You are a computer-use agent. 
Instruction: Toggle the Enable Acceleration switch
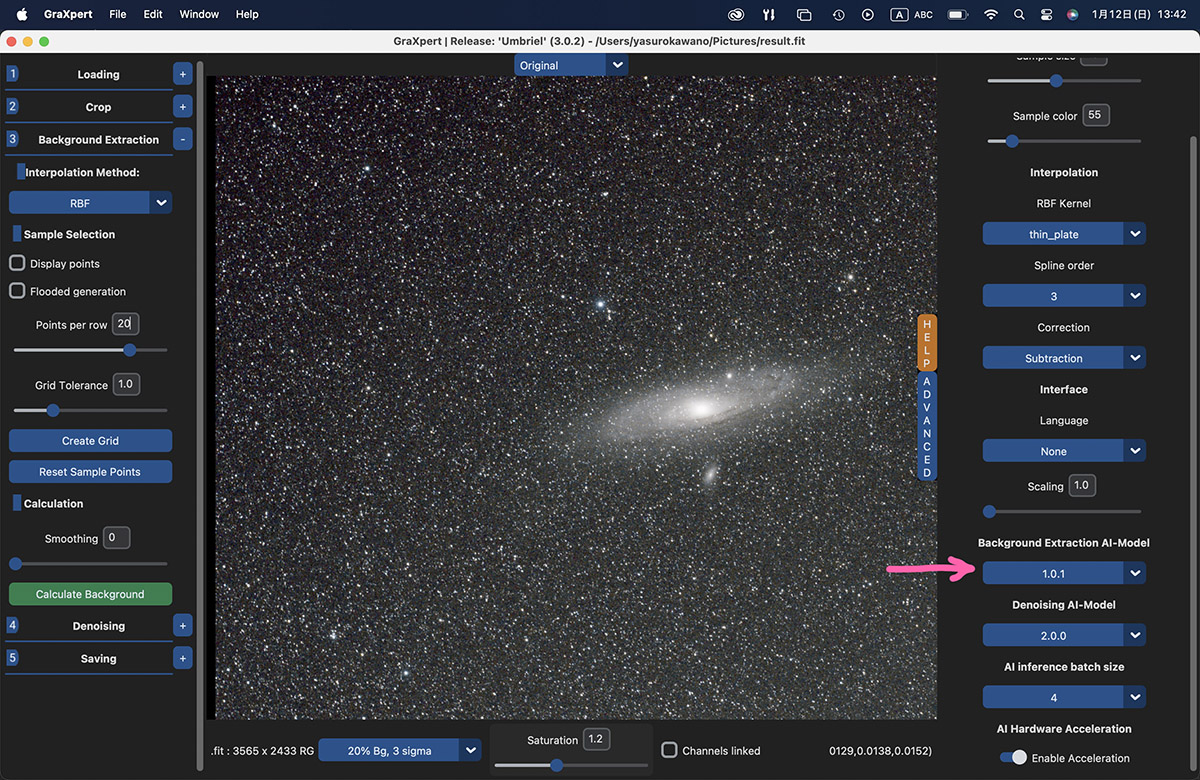tap(1013, 758)
